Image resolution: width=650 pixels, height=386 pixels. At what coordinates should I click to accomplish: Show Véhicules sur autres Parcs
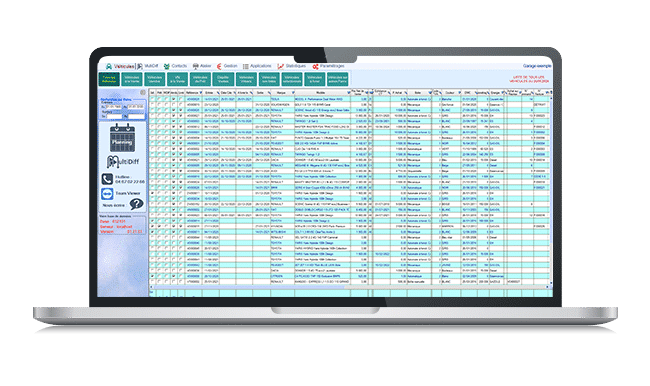[x=337, y=80]
